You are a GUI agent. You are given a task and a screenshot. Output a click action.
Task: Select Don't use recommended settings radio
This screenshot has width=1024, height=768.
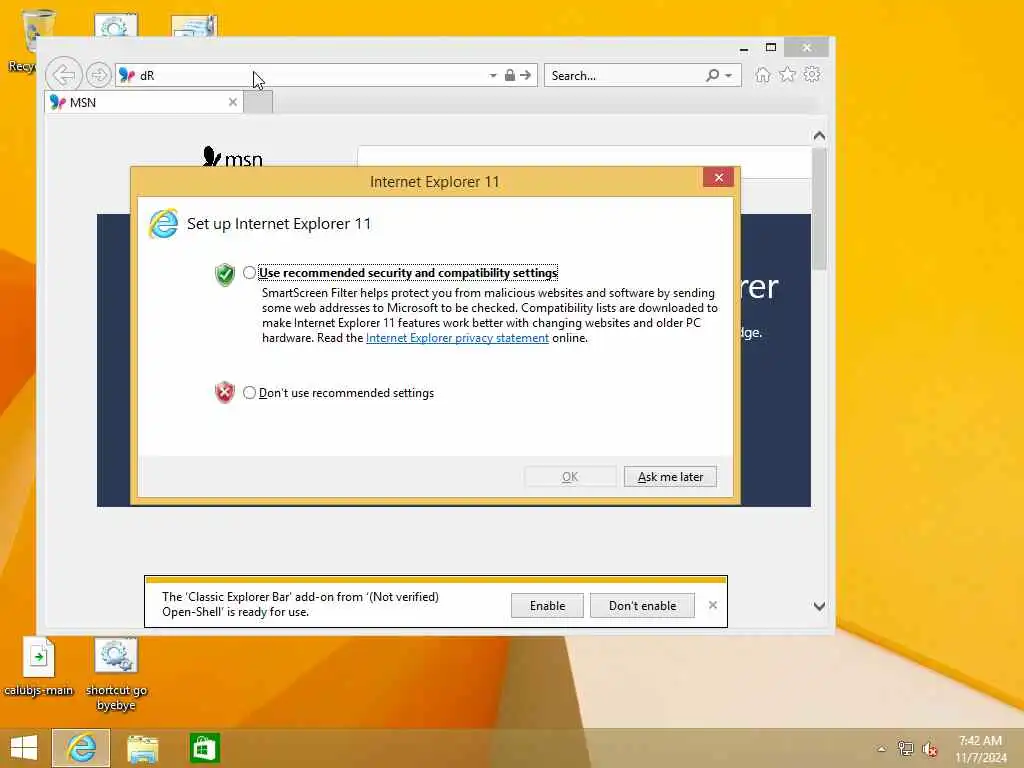tap(249, 392)
